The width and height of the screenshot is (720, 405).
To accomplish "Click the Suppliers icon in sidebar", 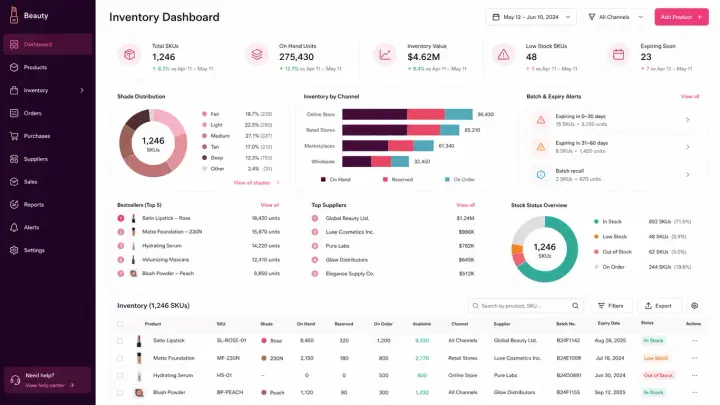I will tap(14, 159).
